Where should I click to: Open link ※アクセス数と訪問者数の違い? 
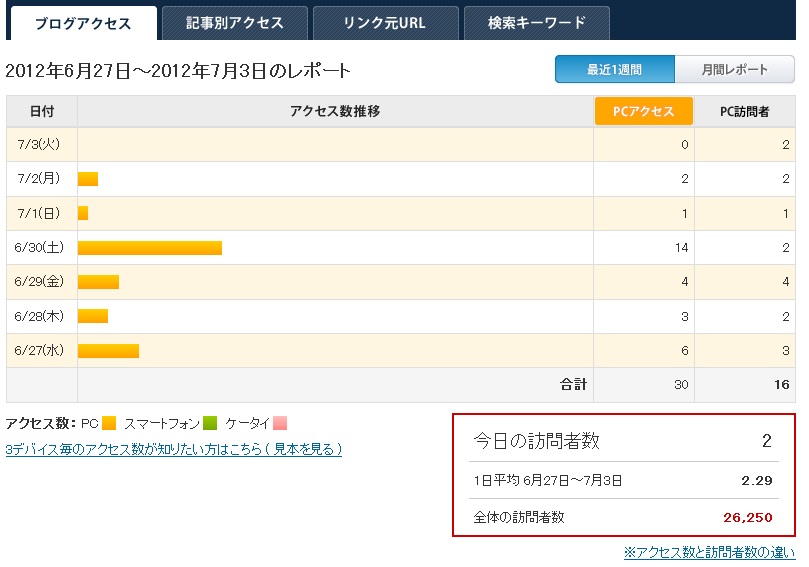click(709, 552)
